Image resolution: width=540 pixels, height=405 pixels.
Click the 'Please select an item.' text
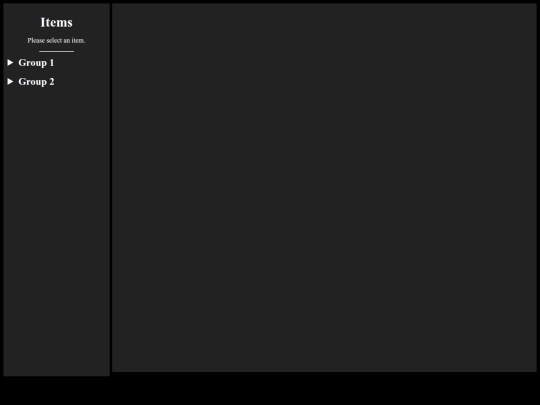point(56,40)
